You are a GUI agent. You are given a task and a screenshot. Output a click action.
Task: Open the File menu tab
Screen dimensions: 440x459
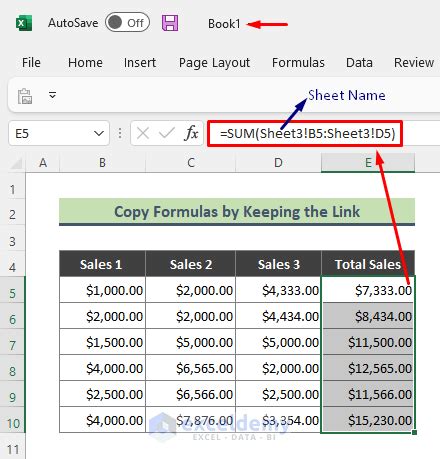(31, 62)
